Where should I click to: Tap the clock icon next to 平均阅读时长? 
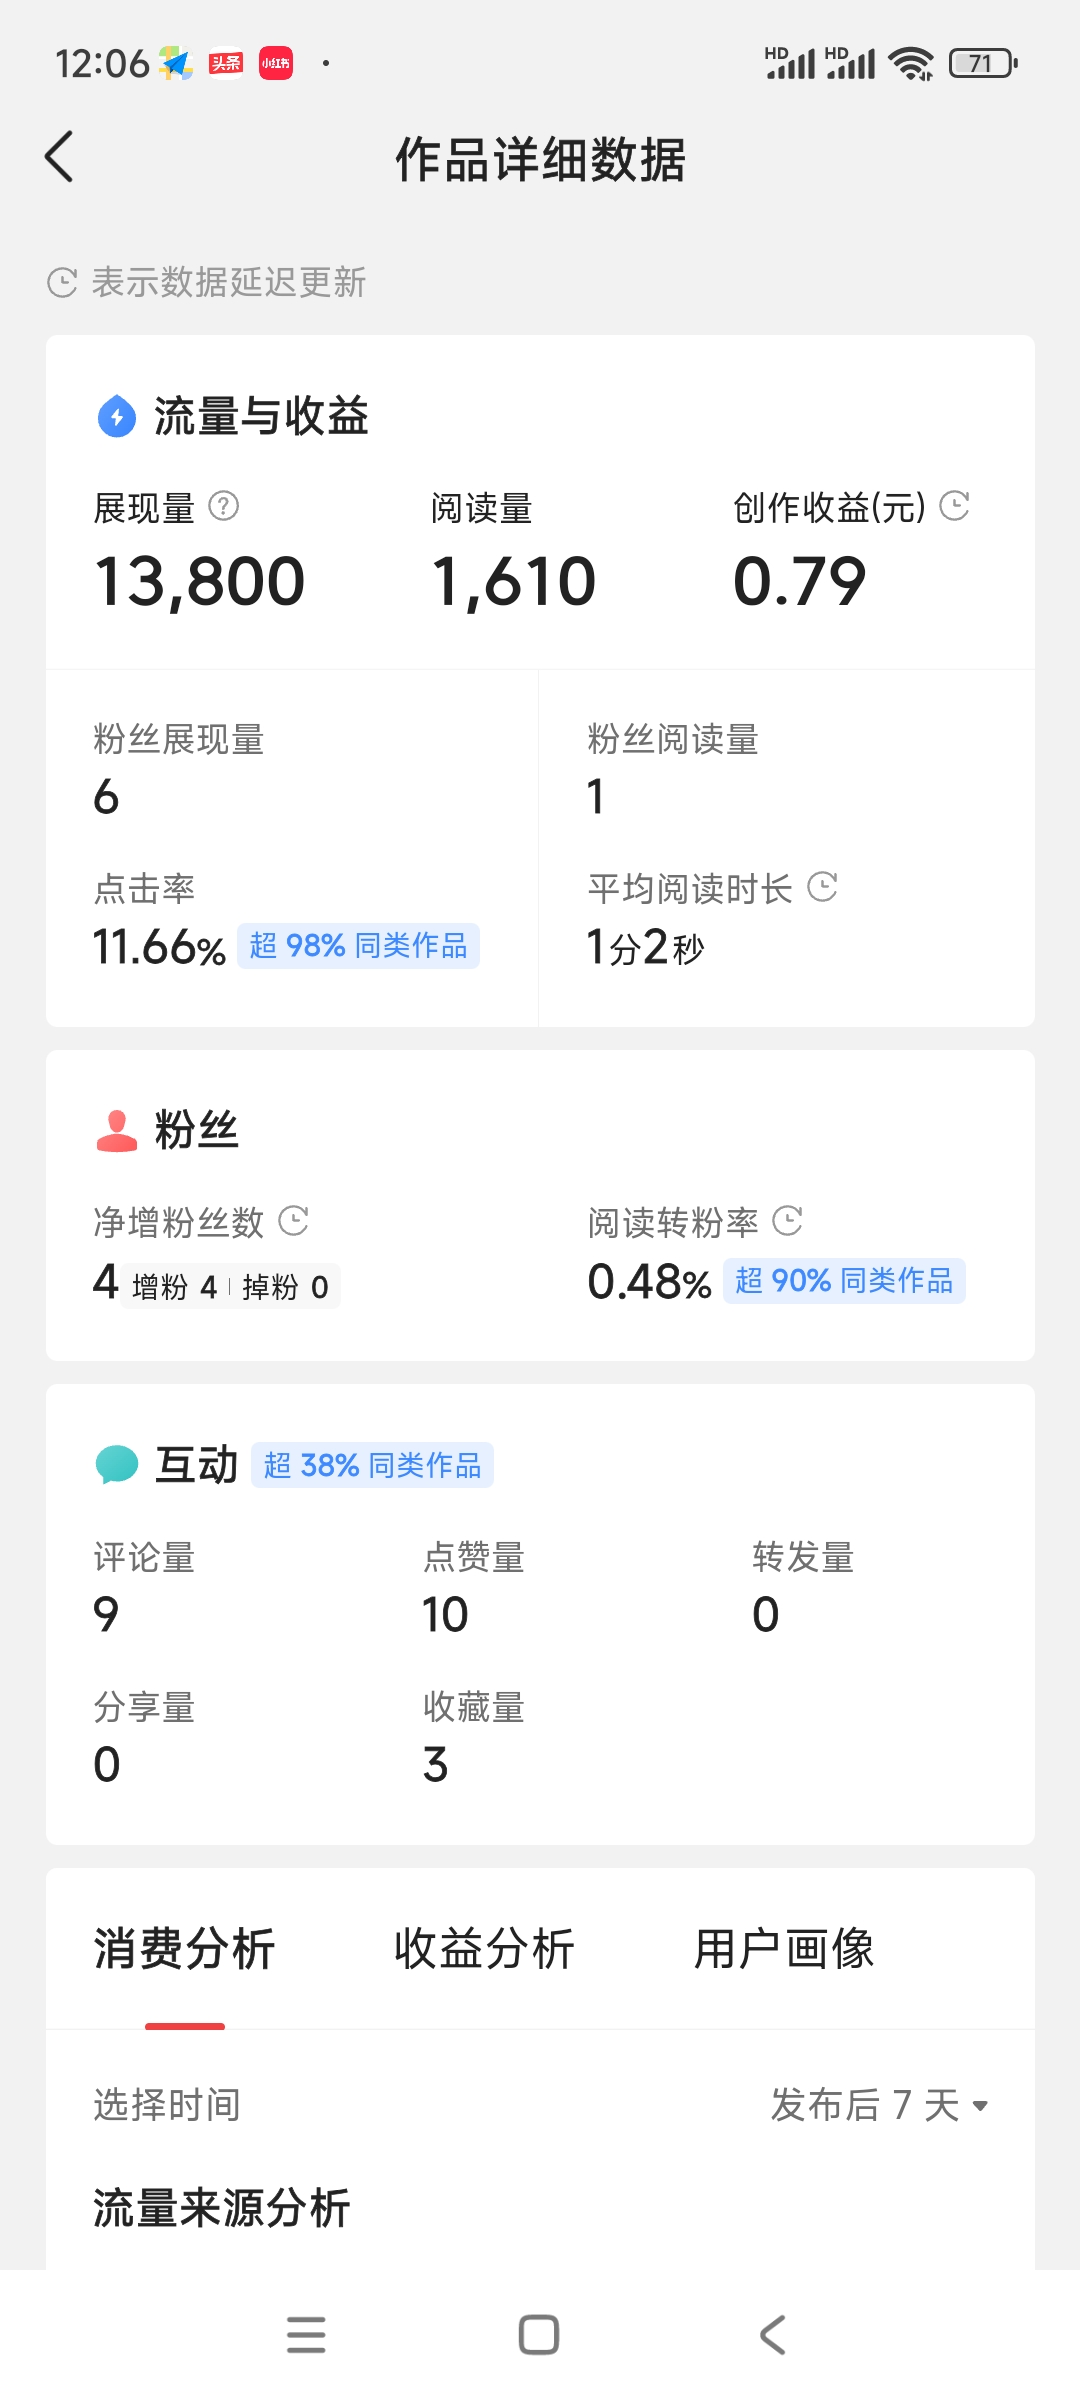tap(822, 887)
